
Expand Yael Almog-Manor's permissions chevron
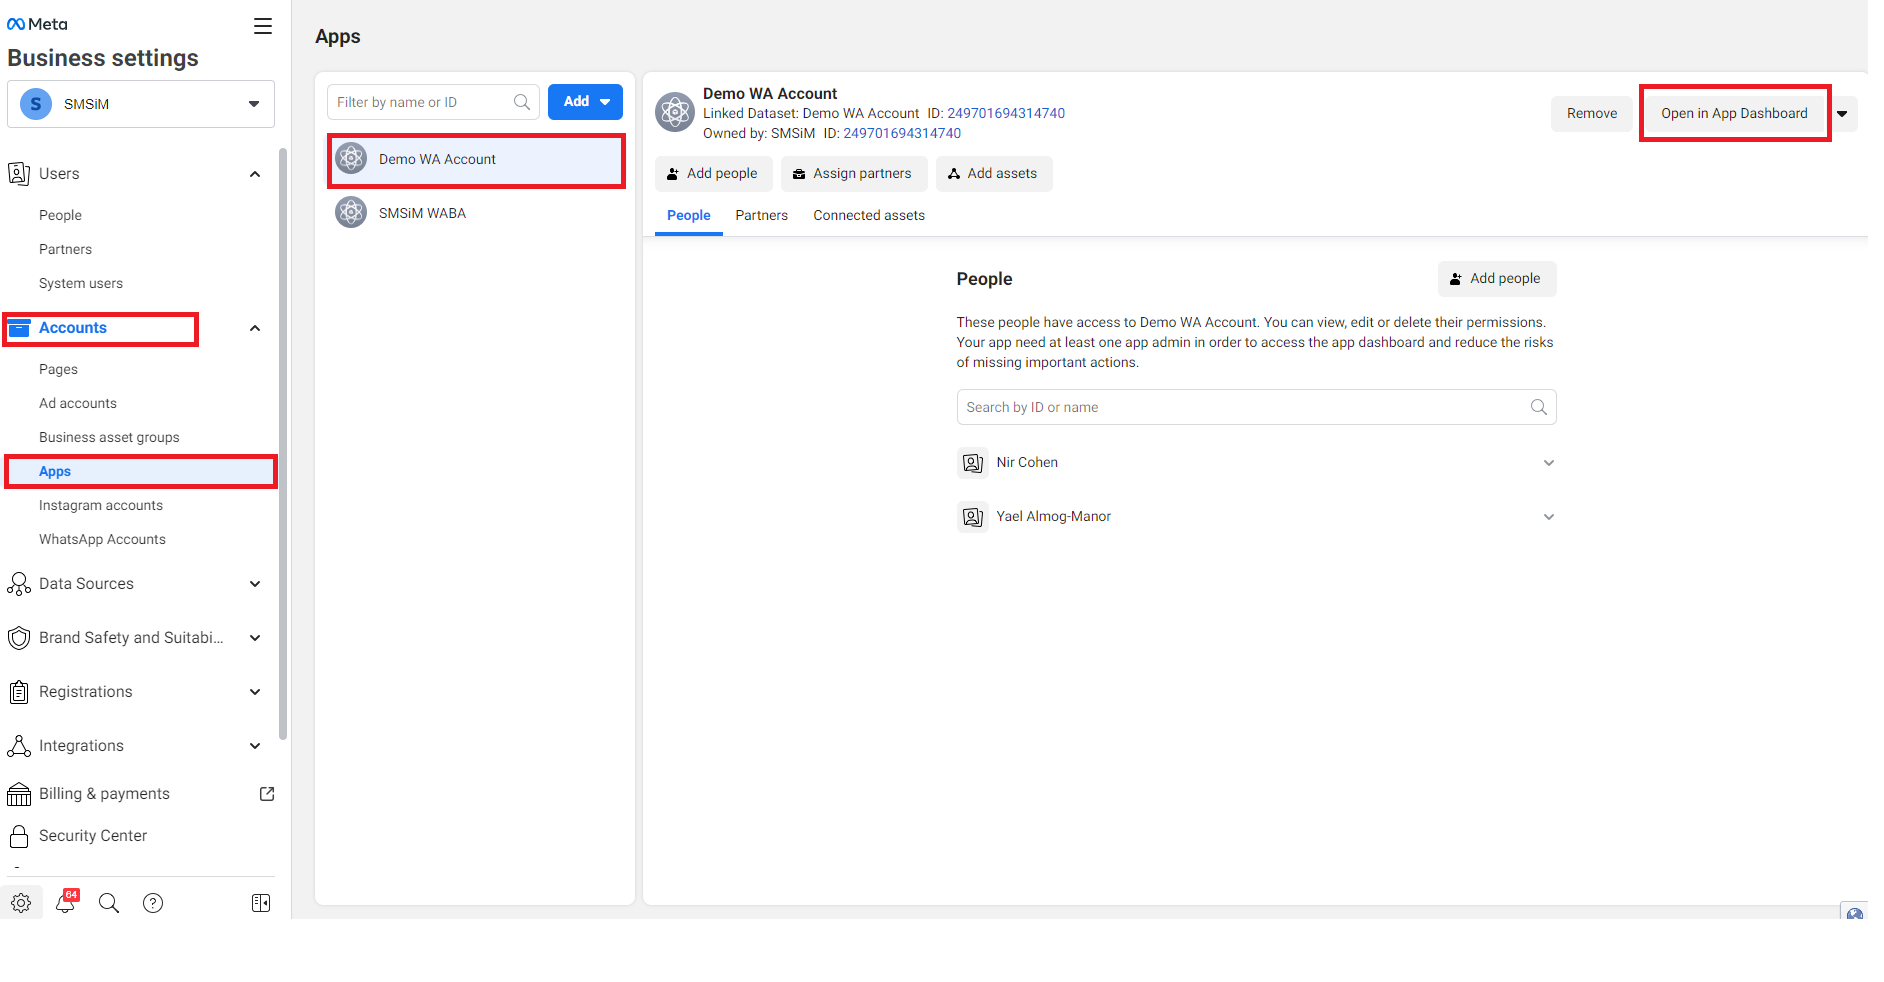point(1548,517)
